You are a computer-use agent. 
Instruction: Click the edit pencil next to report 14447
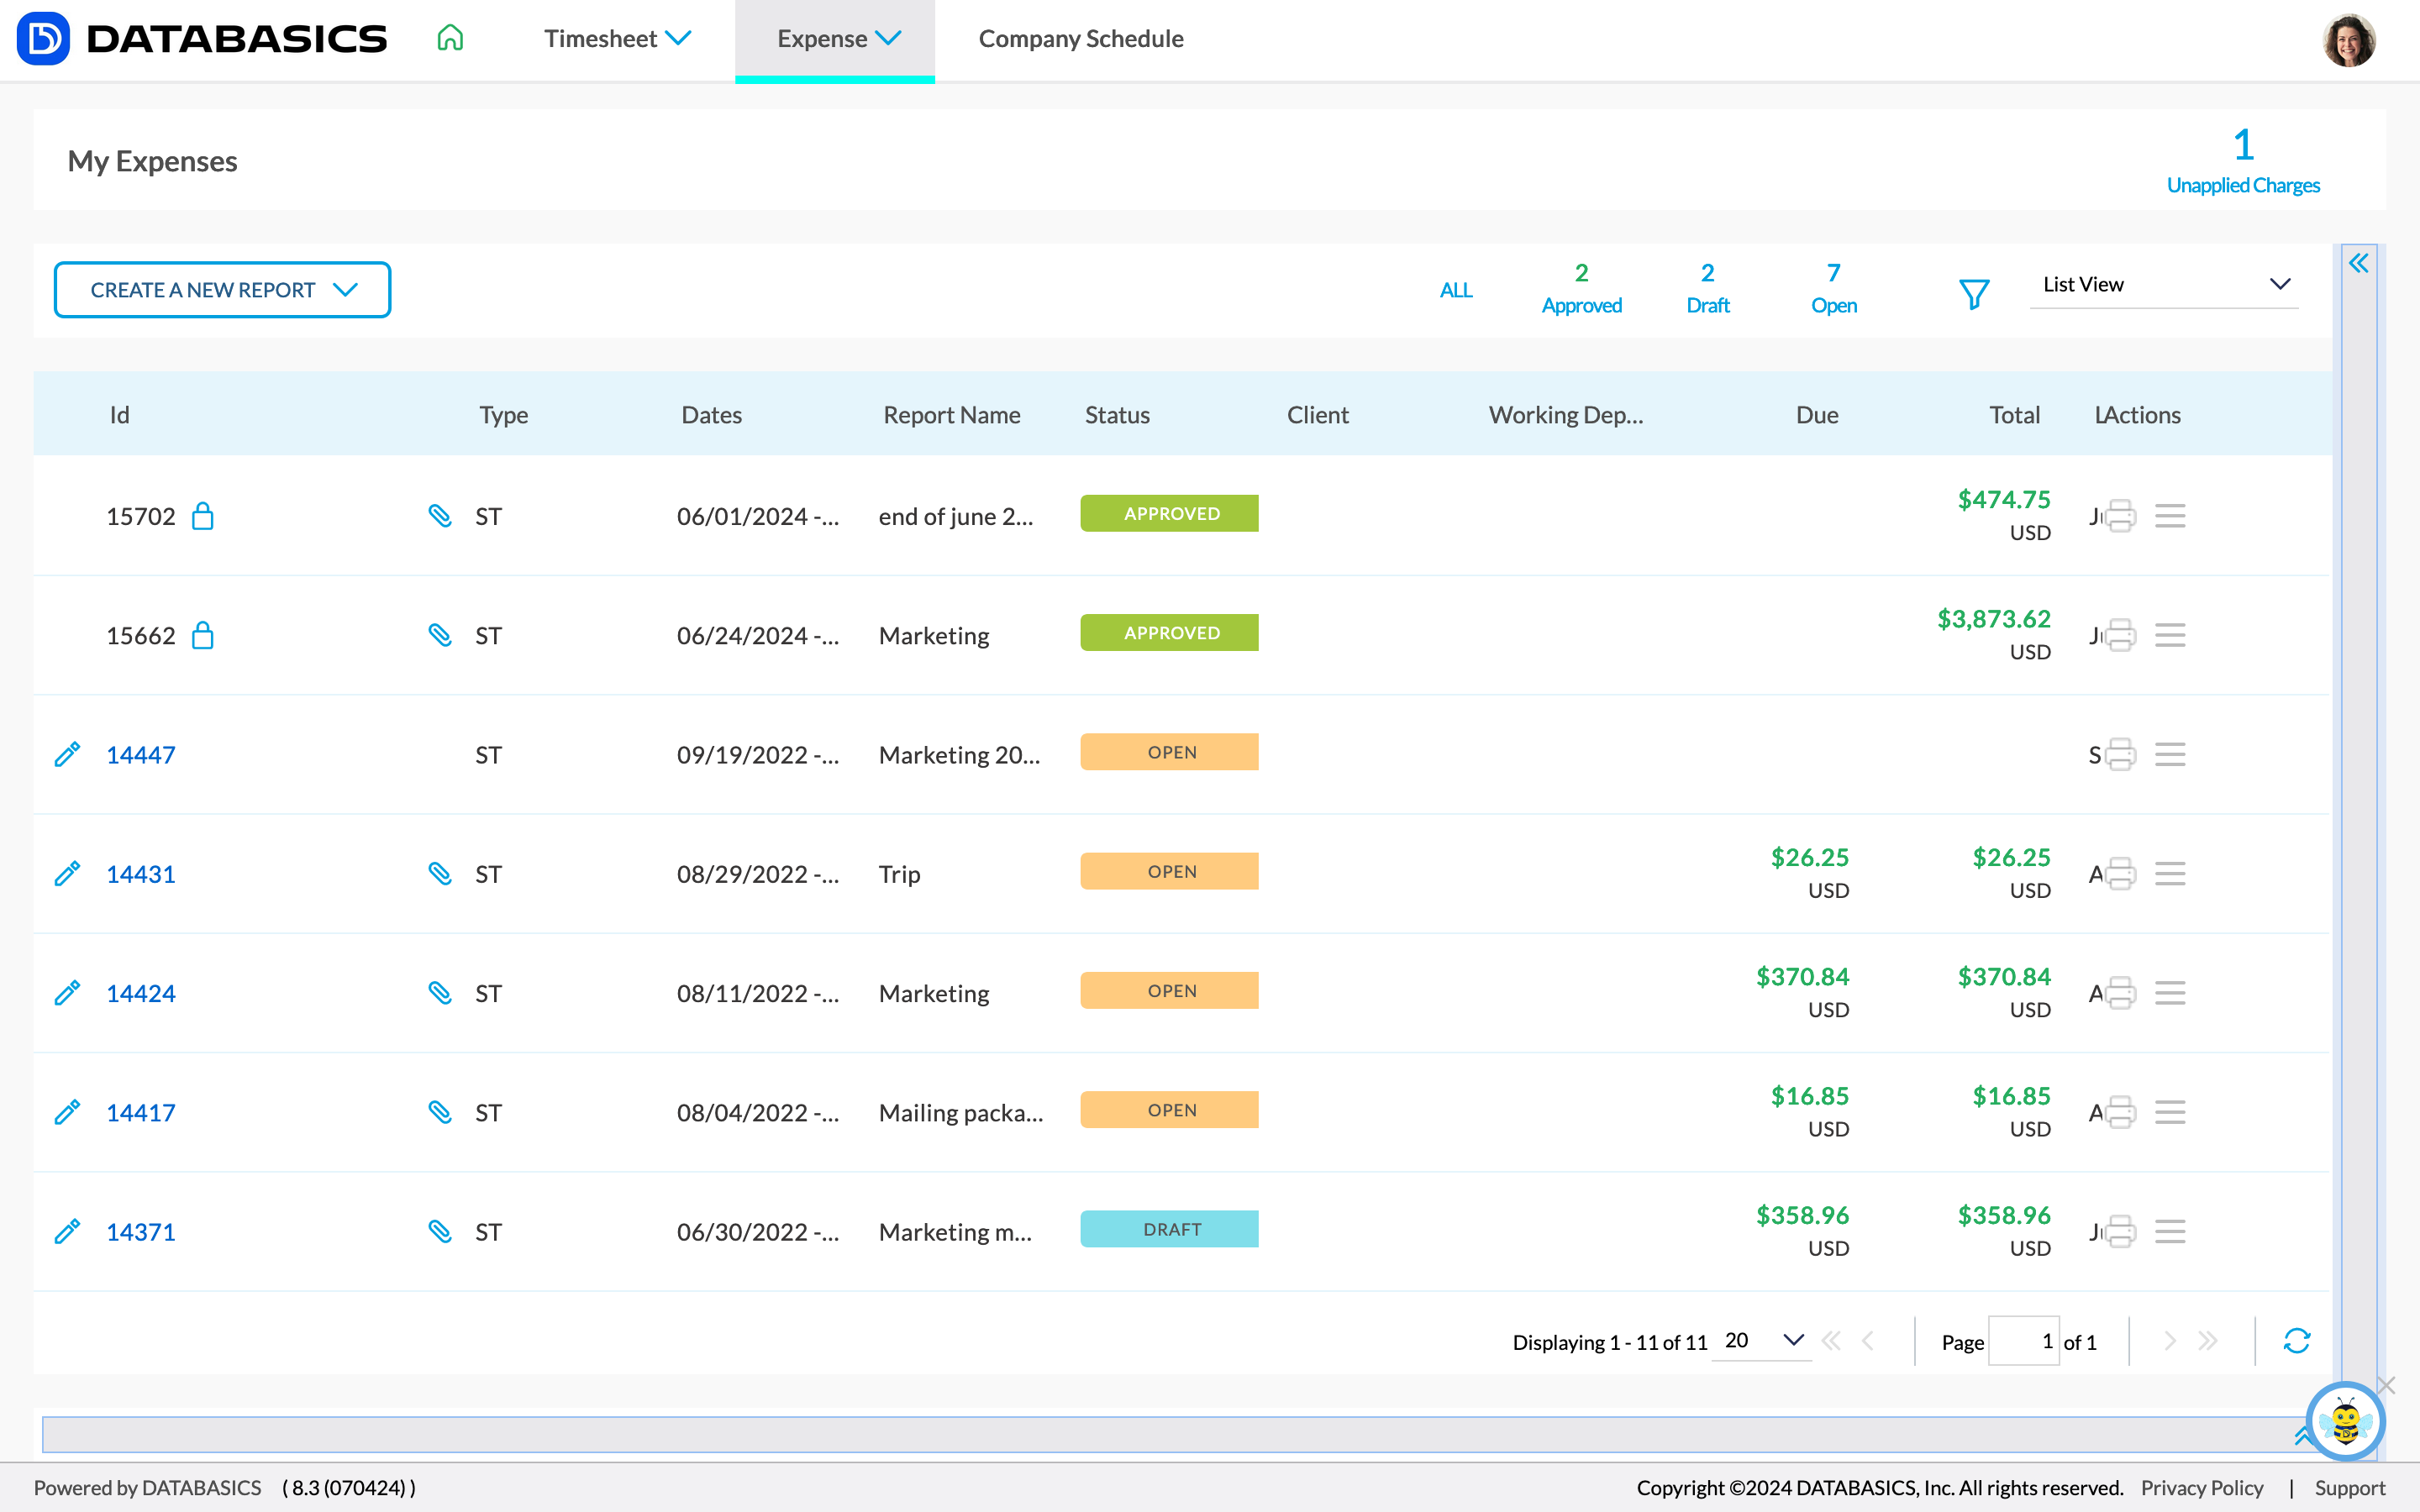(67, 755)
